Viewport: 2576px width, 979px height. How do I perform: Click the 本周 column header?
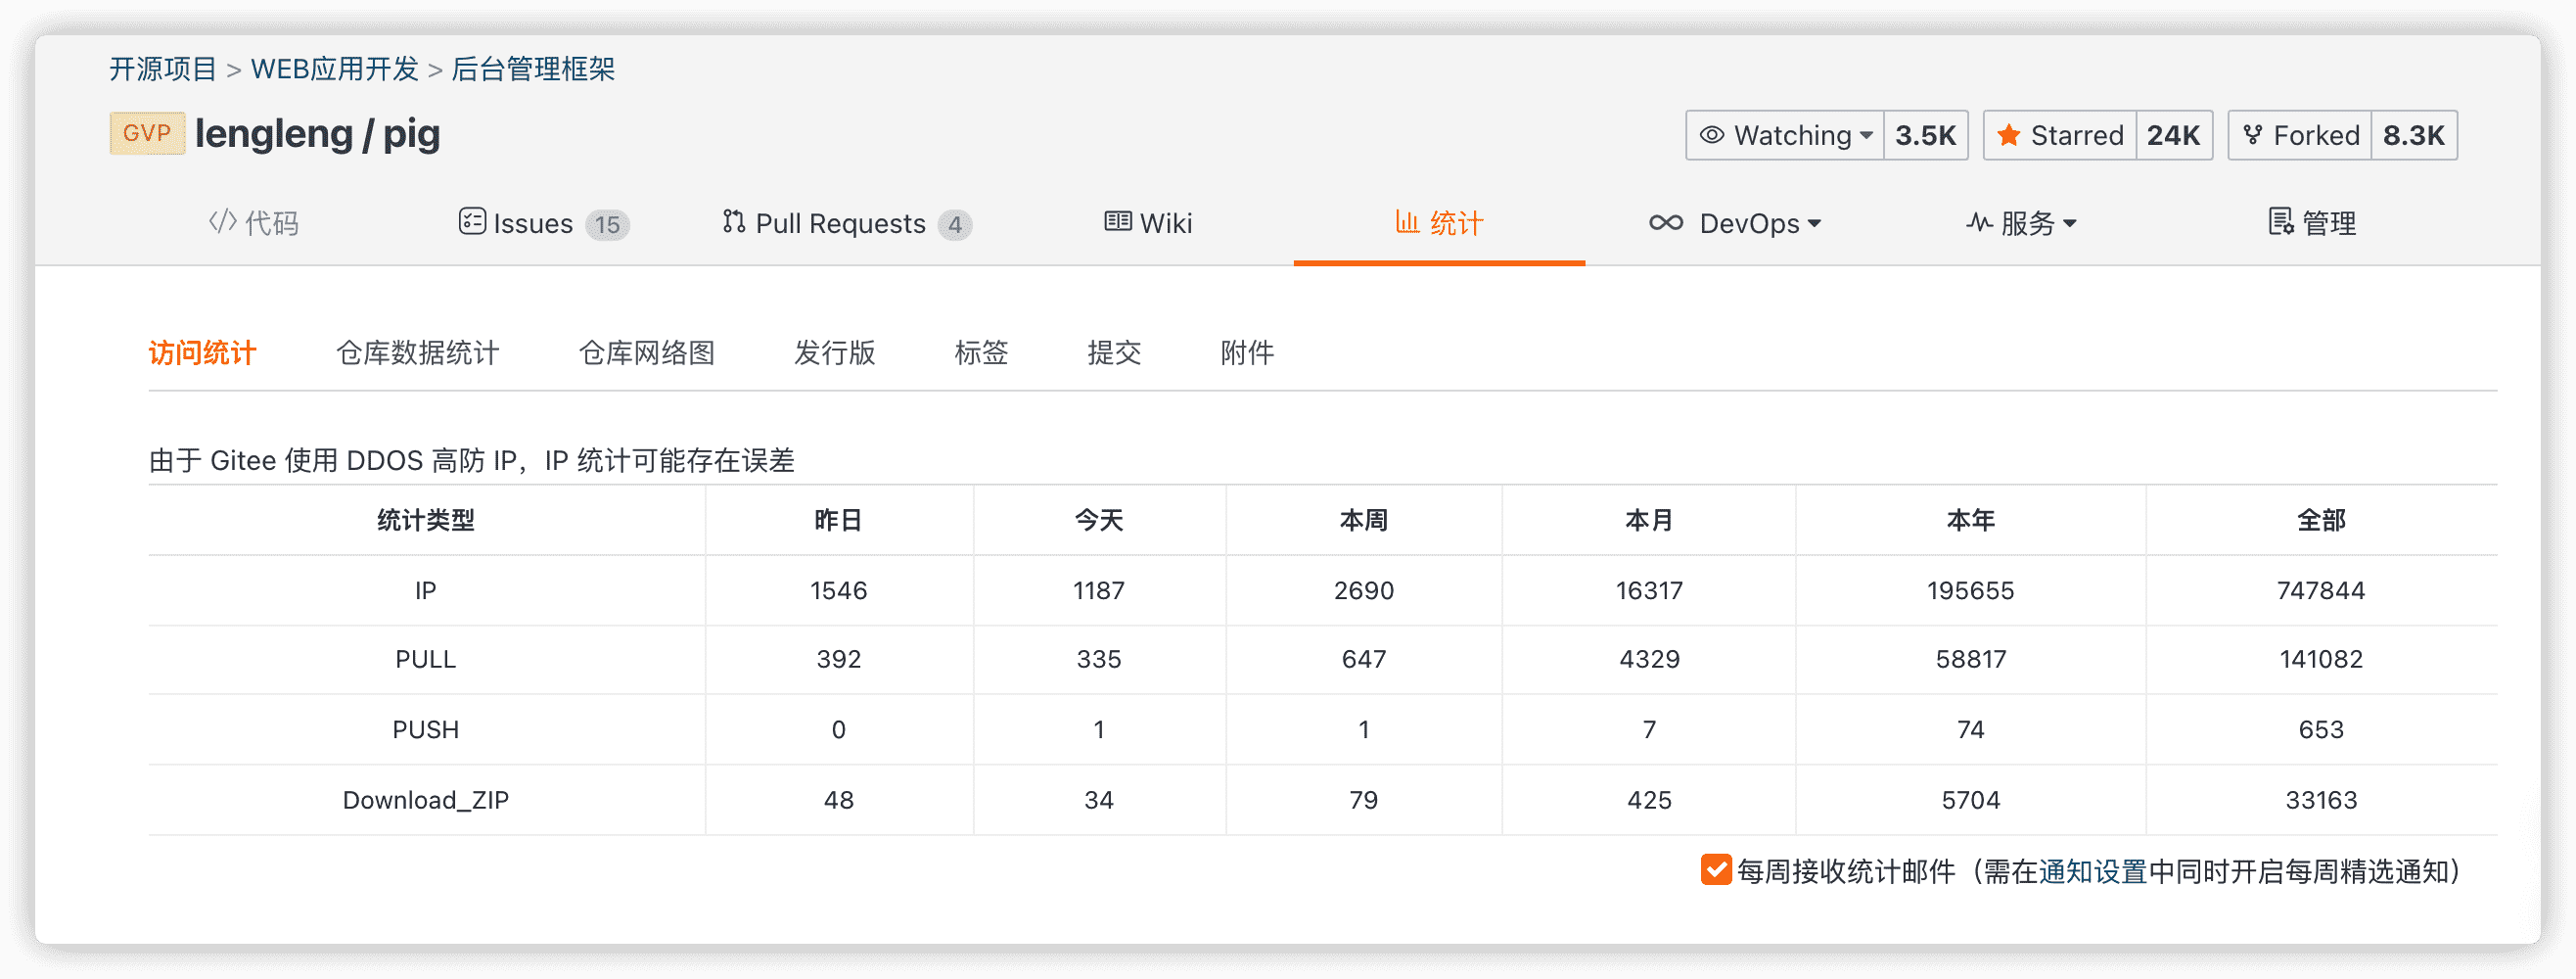[x=1364, y=520]
